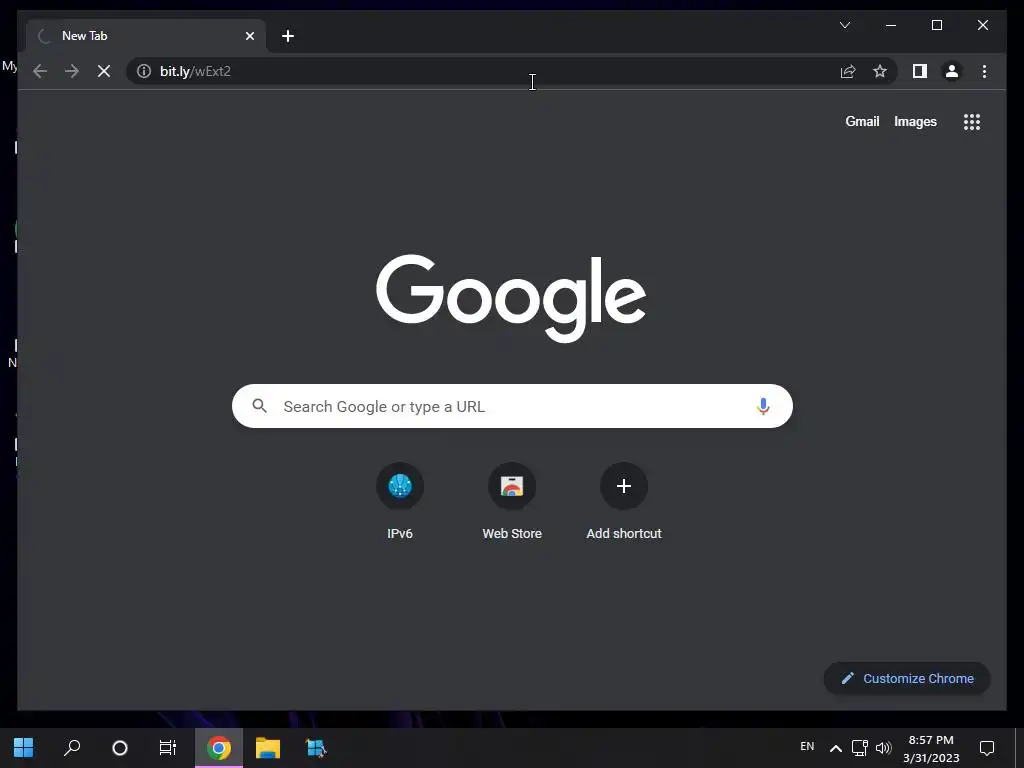Focus the Search Google or type a URL box

[x=512, y=406]
